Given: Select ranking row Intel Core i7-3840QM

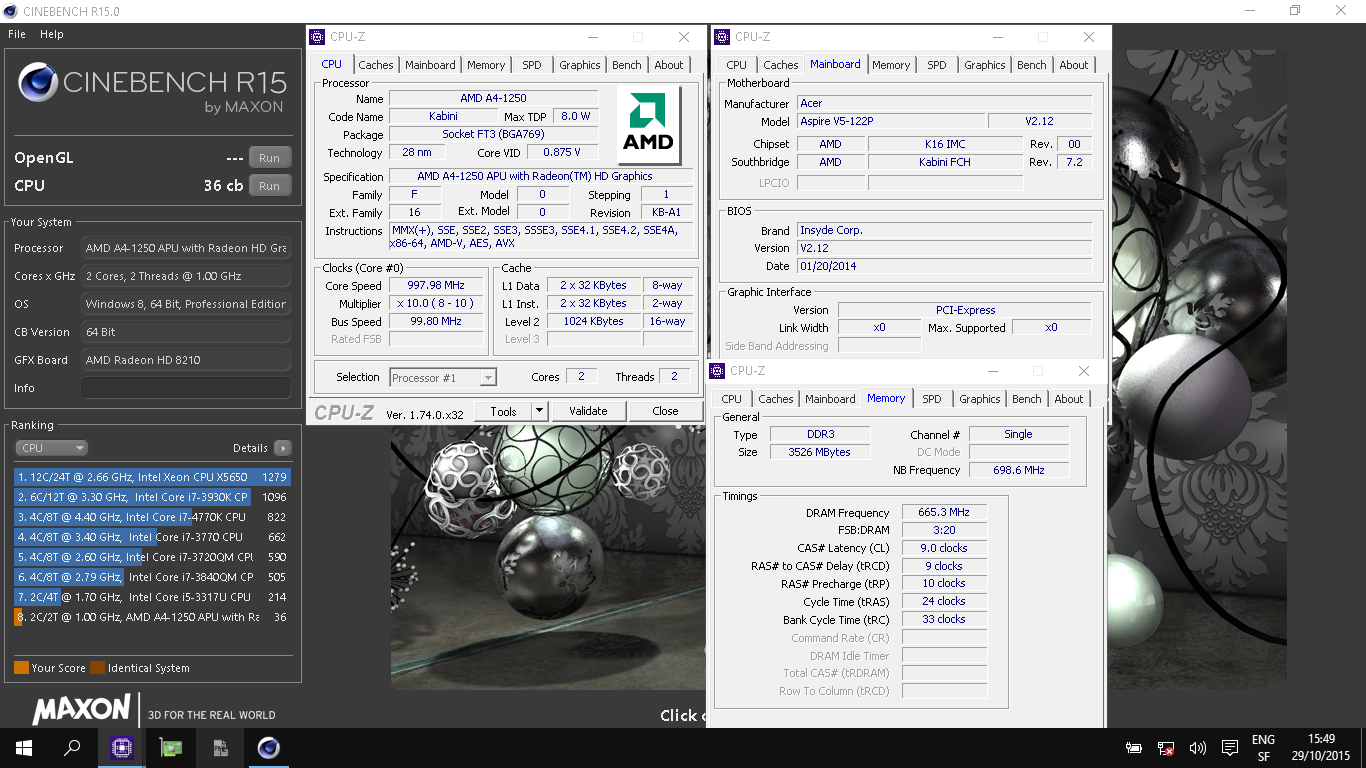Looking at the screenshot, I should point(152,577).
